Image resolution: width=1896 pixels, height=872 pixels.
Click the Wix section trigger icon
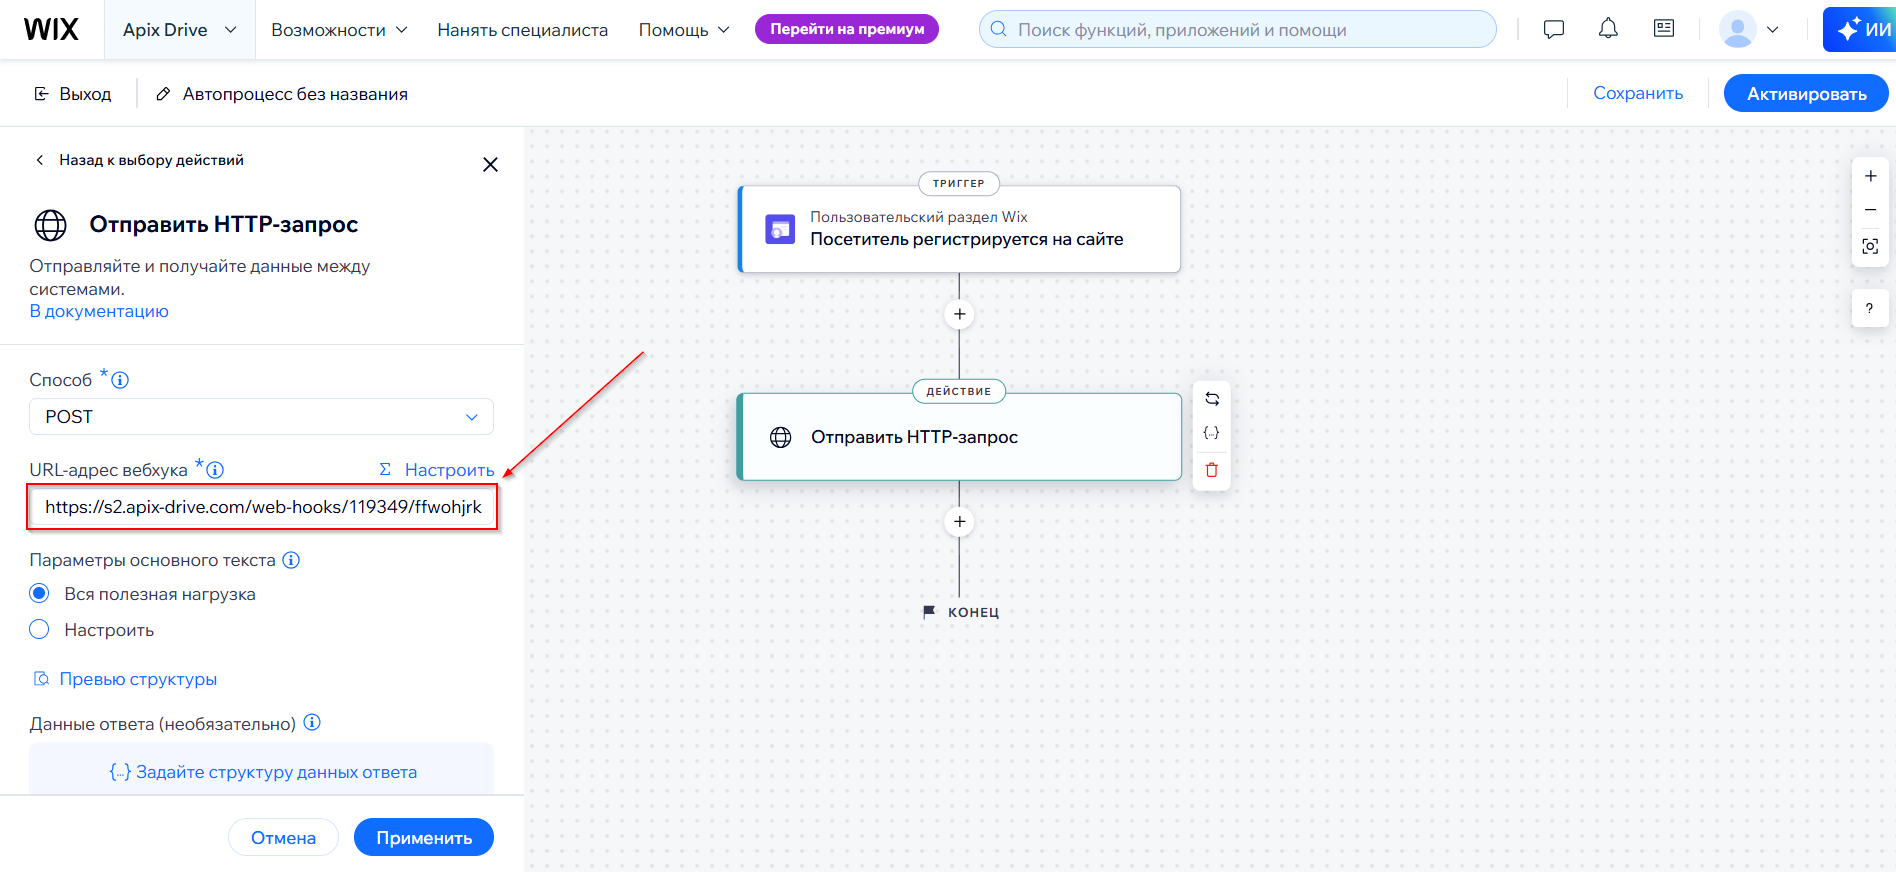[780, 229]
